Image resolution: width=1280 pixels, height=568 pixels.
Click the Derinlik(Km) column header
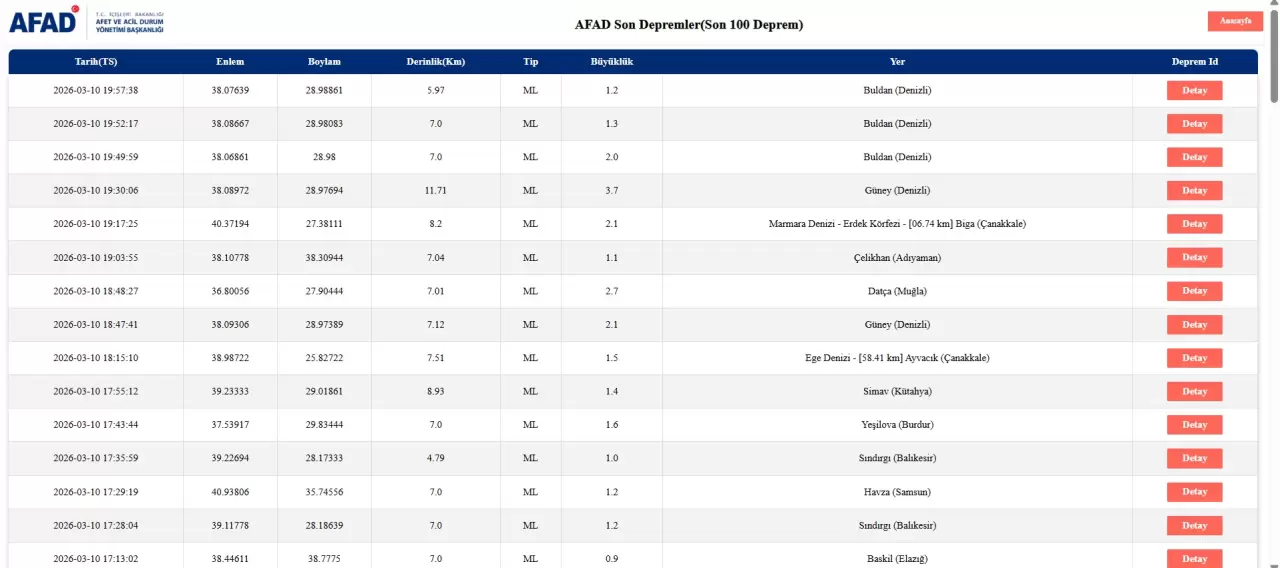[x=435, y=62]
